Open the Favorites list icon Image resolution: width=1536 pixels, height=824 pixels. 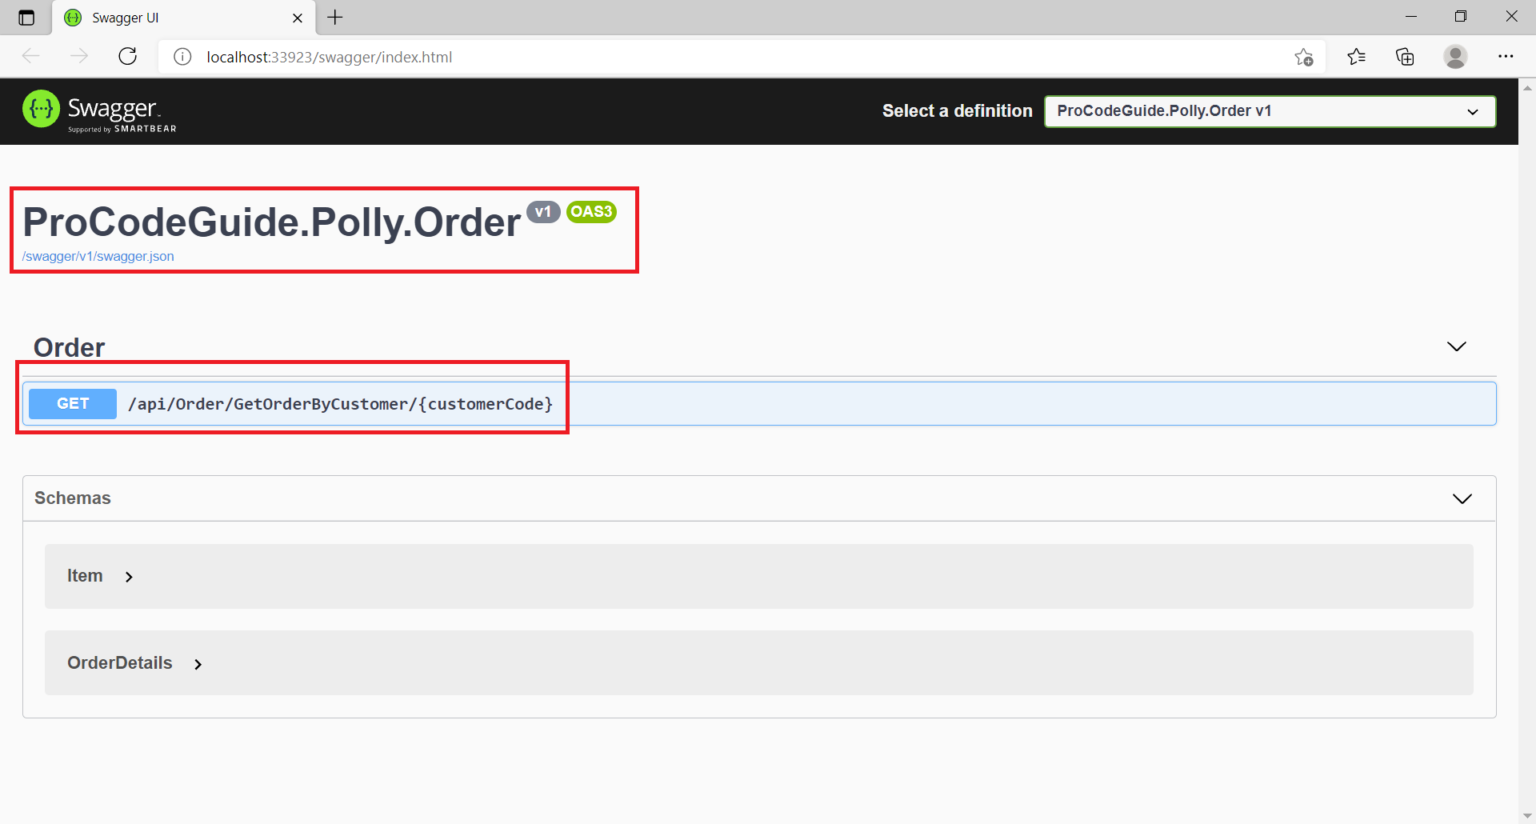pyautogui.click(x=1355, y=57)
